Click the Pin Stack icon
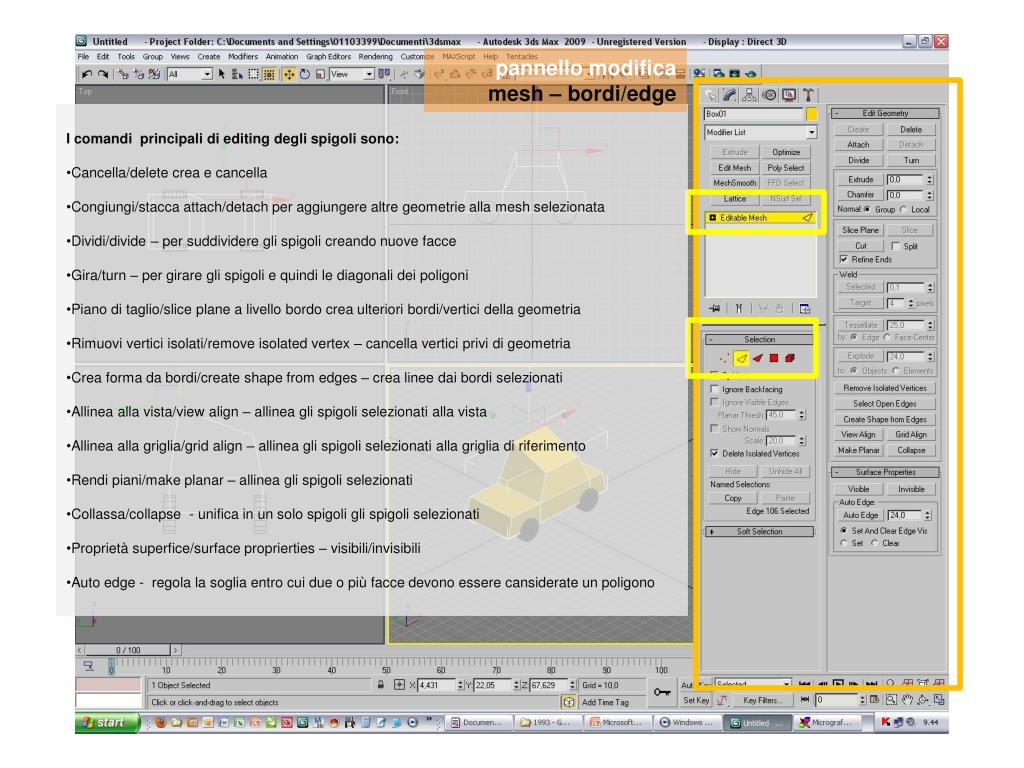The height and width of the screenshot is (768, 1024). click(715, 308)
